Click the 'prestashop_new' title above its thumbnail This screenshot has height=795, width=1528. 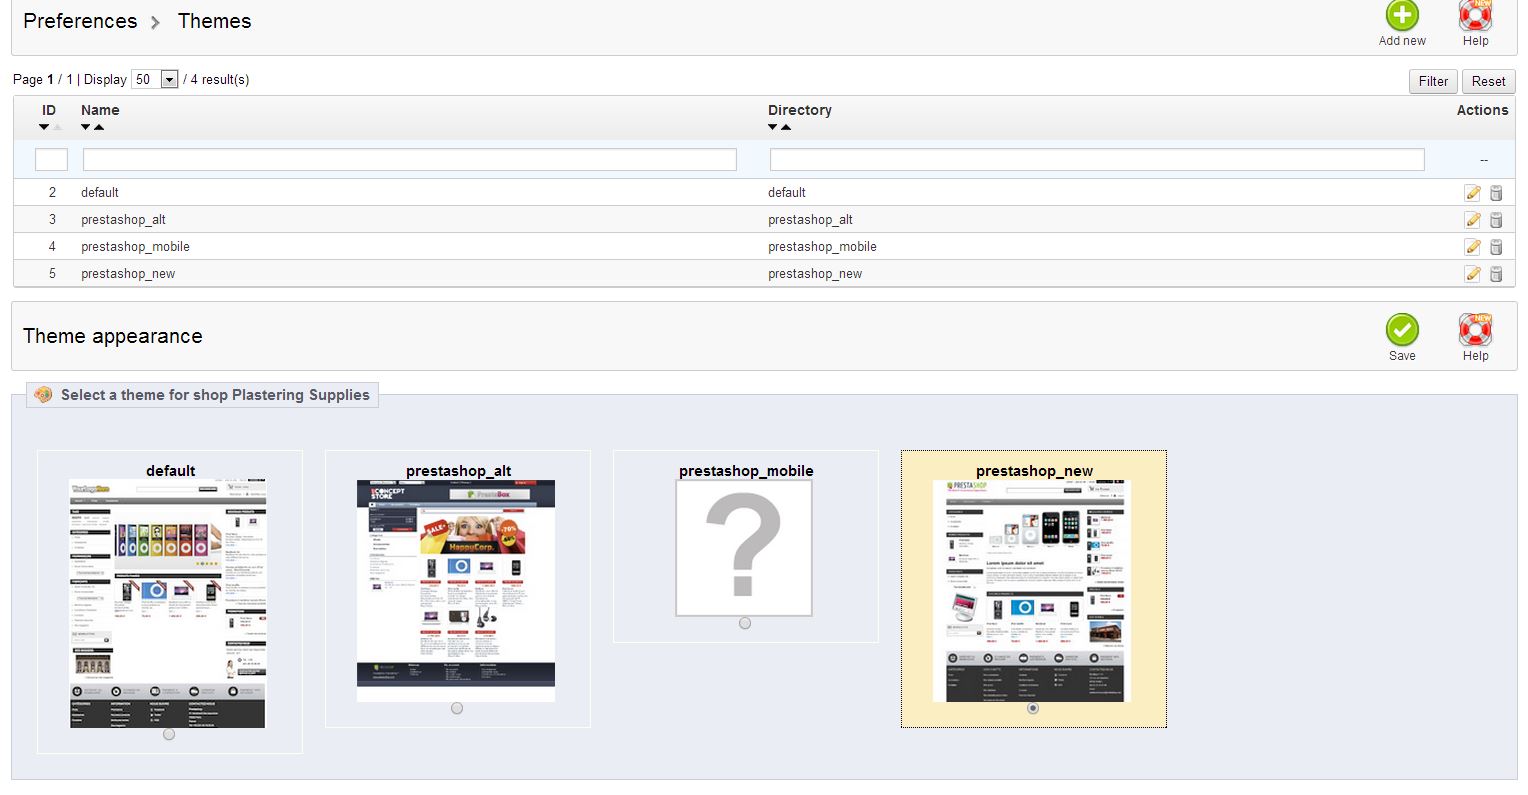(1034, 471)
